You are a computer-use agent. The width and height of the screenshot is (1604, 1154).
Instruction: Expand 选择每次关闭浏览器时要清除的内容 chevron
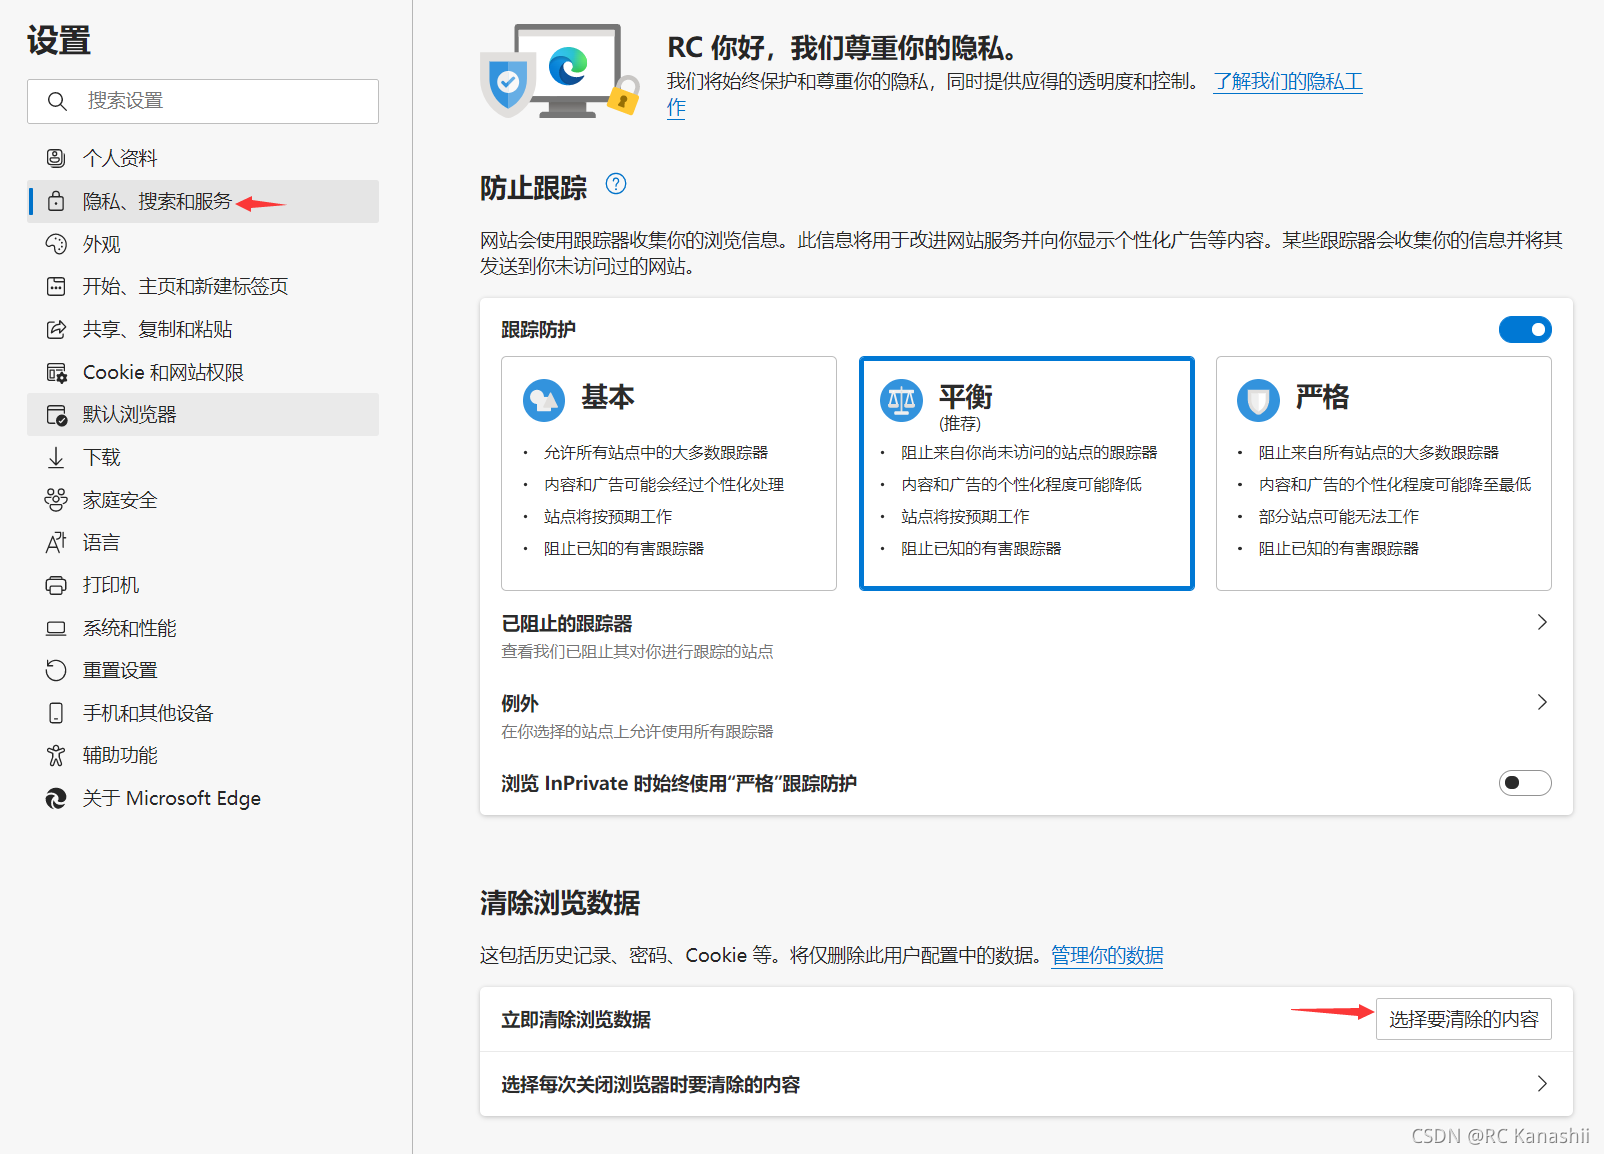pyautogui.click(x=1542, y=1084)
